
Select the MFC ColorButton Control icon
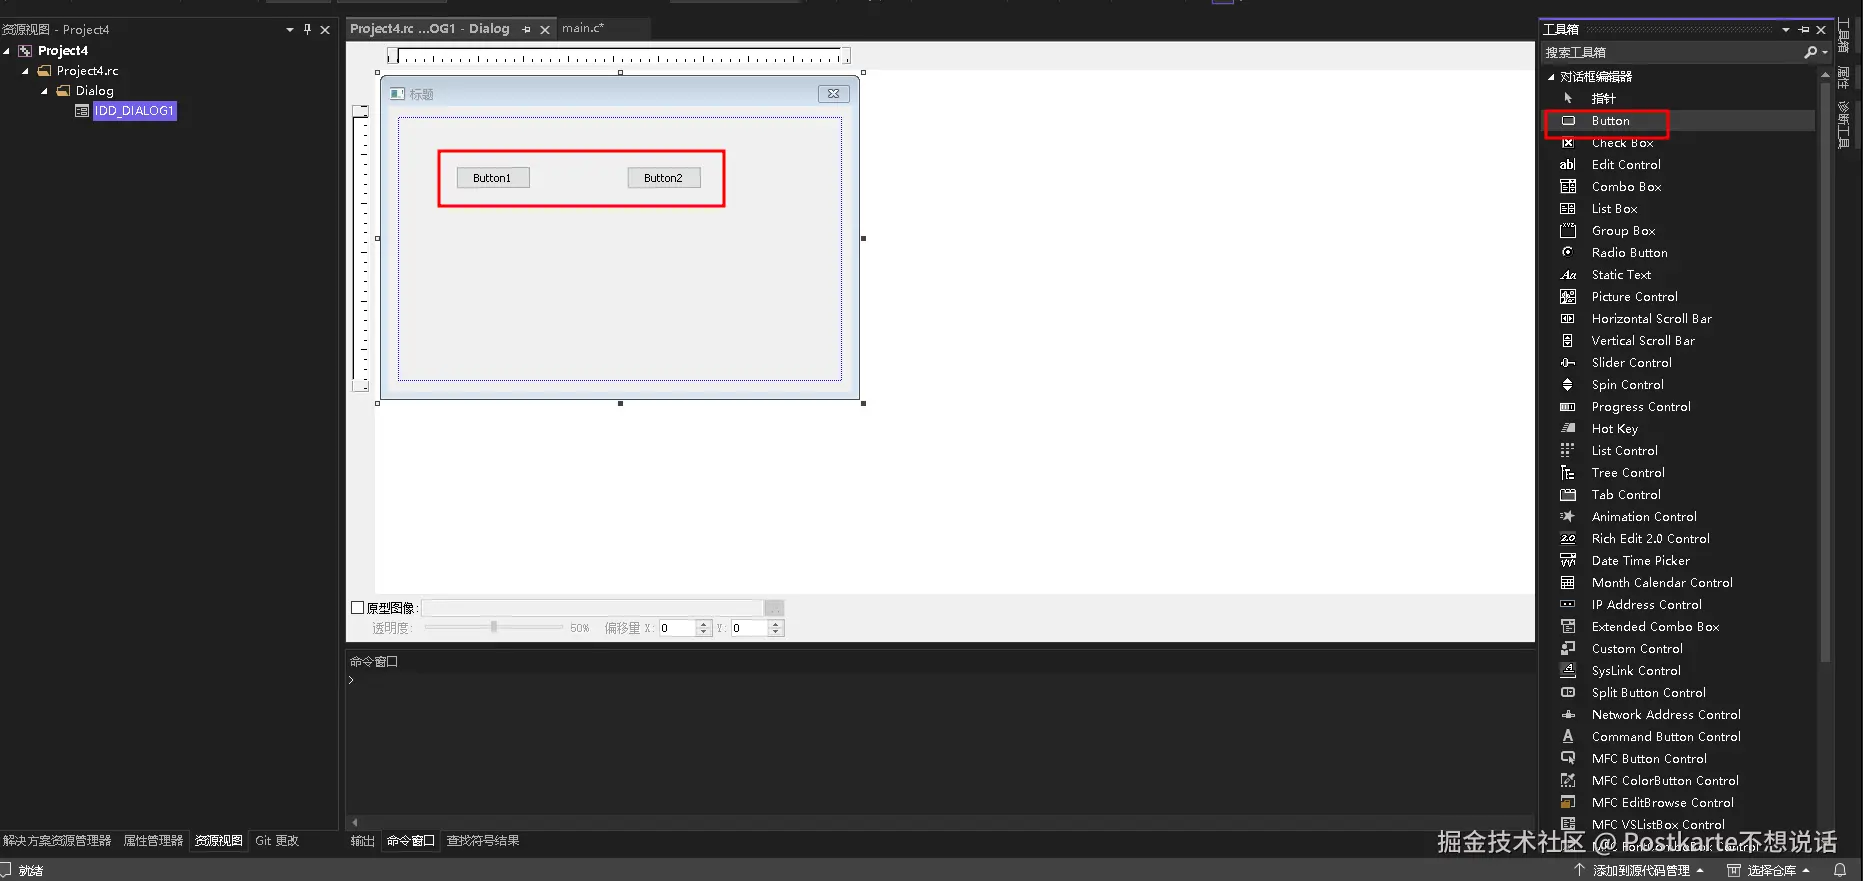coord(1568,780)
